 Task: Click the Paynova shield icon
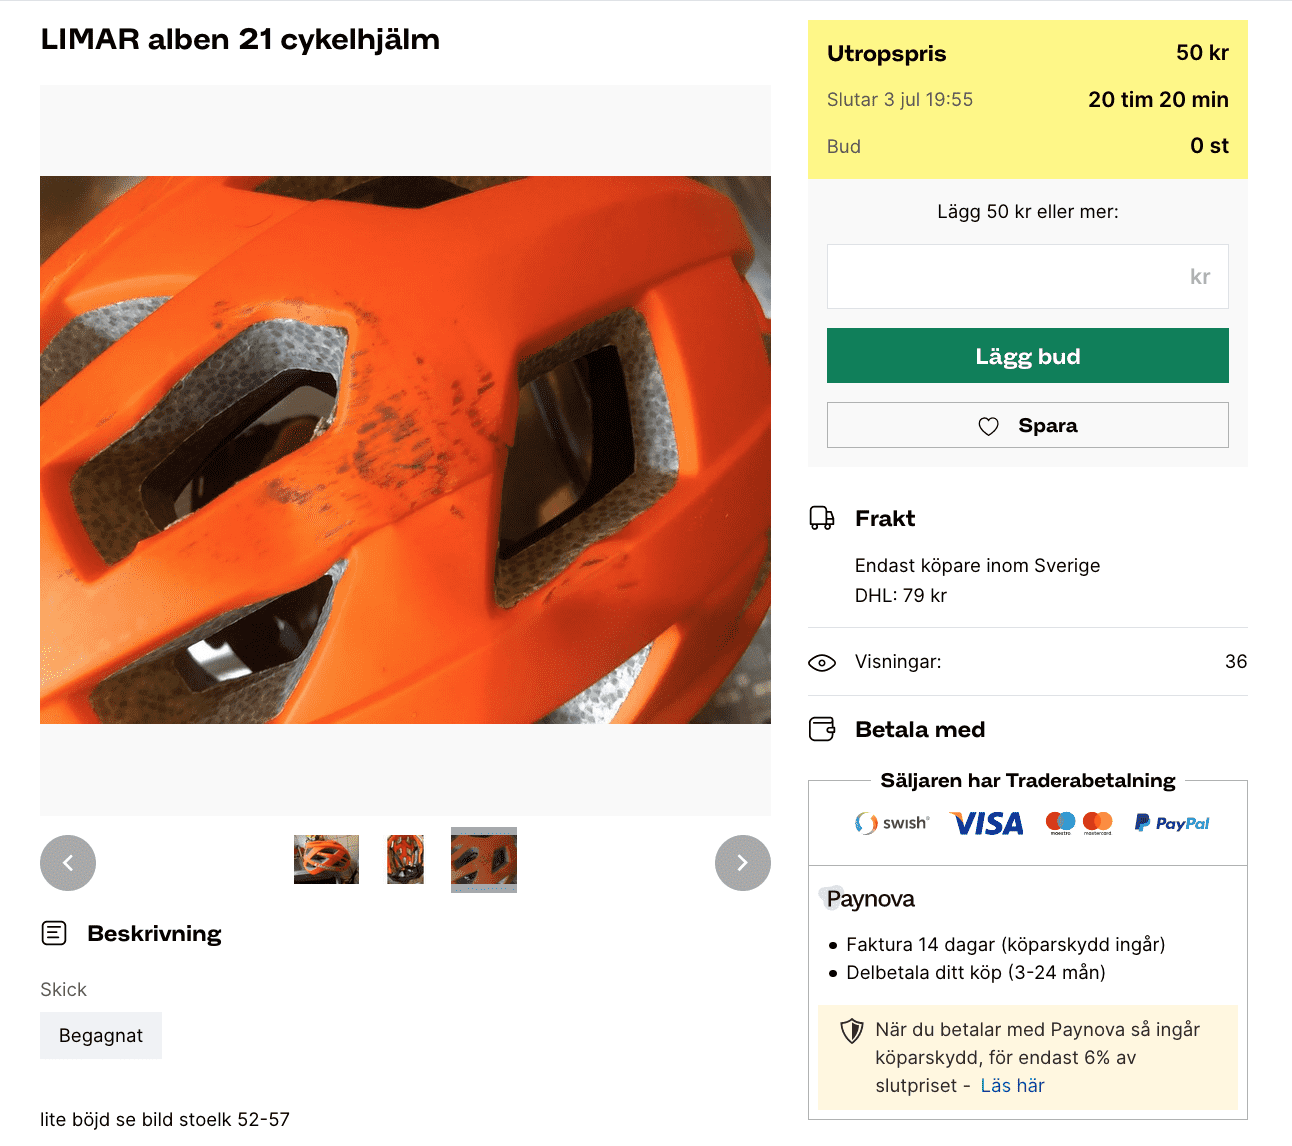click(851, 1031)
